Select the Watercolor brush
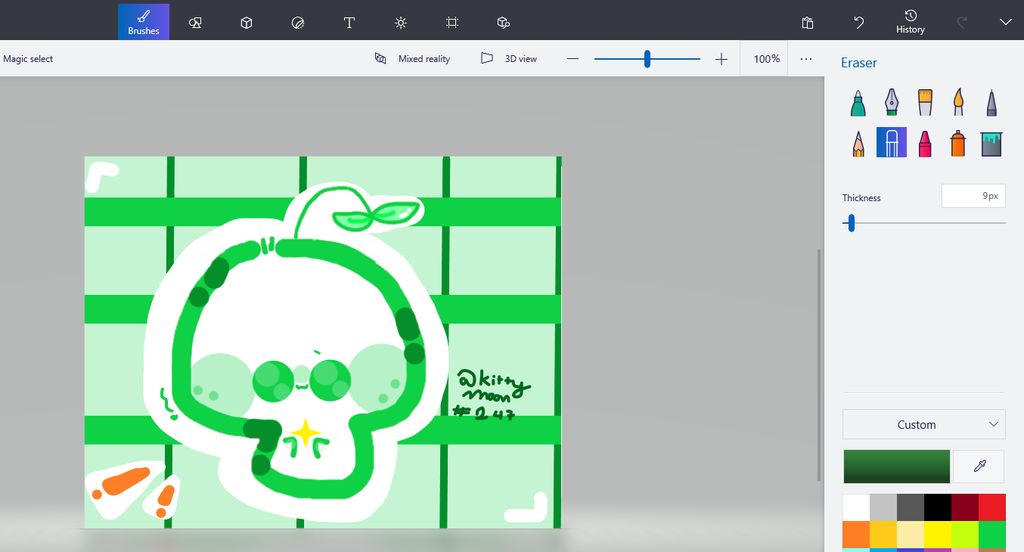The width and height of the screenshot is (1024, 552). click(958, 103)
